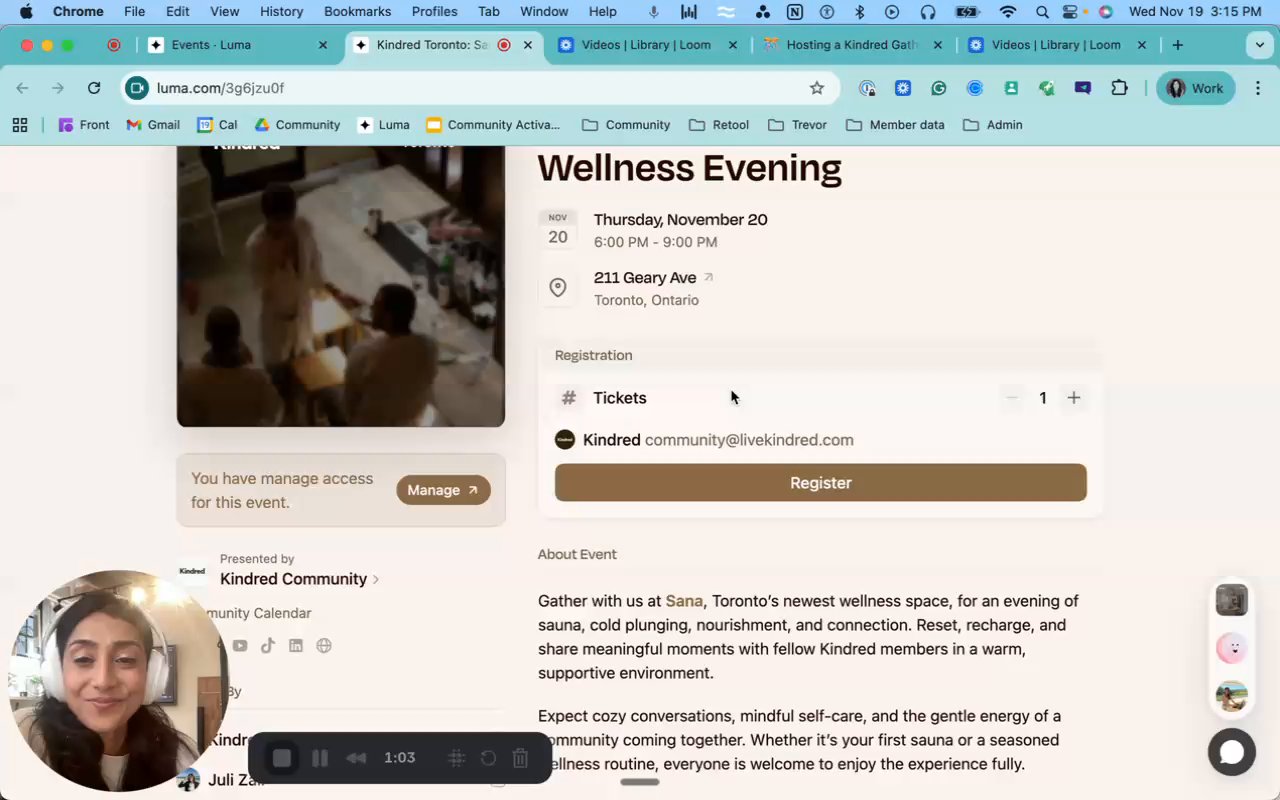This screenshot has width=1280, height=800.
Task: Open the Loom extension icon in toolbar
Action: point(903,88)
